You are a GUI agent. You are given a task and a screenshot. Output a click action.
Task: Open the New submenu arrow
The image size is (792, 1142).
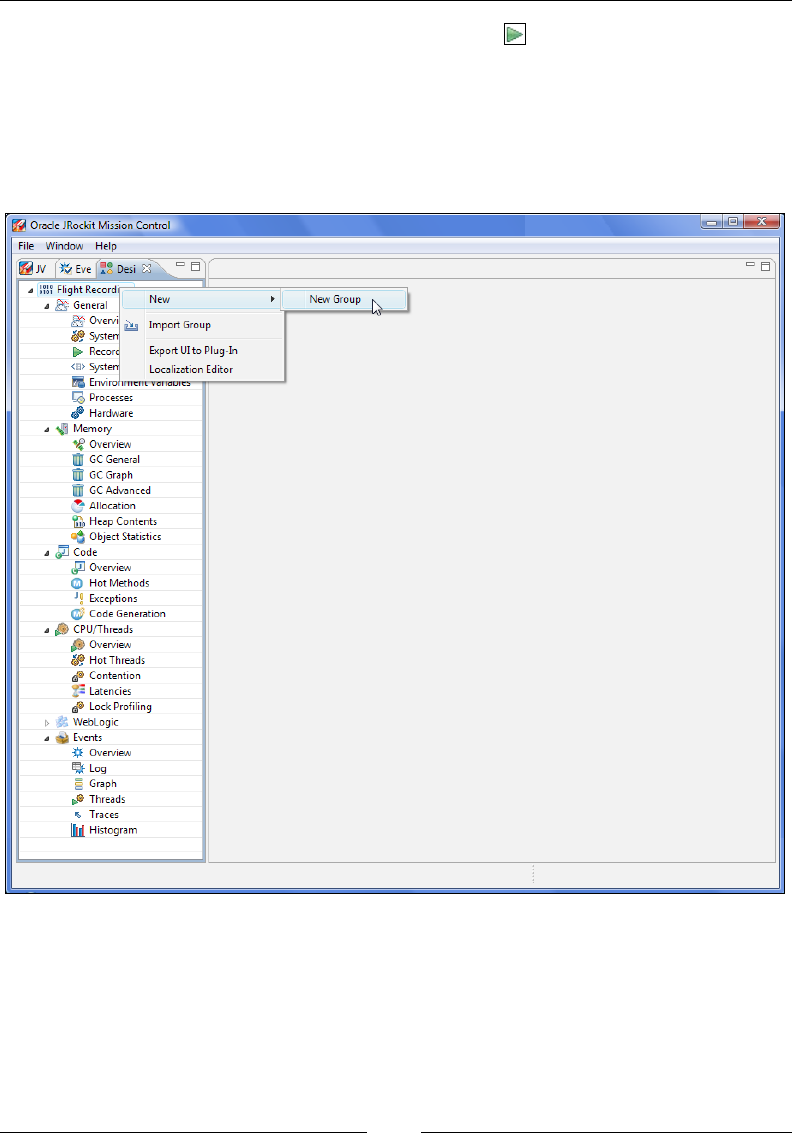(x=273, y=299)
